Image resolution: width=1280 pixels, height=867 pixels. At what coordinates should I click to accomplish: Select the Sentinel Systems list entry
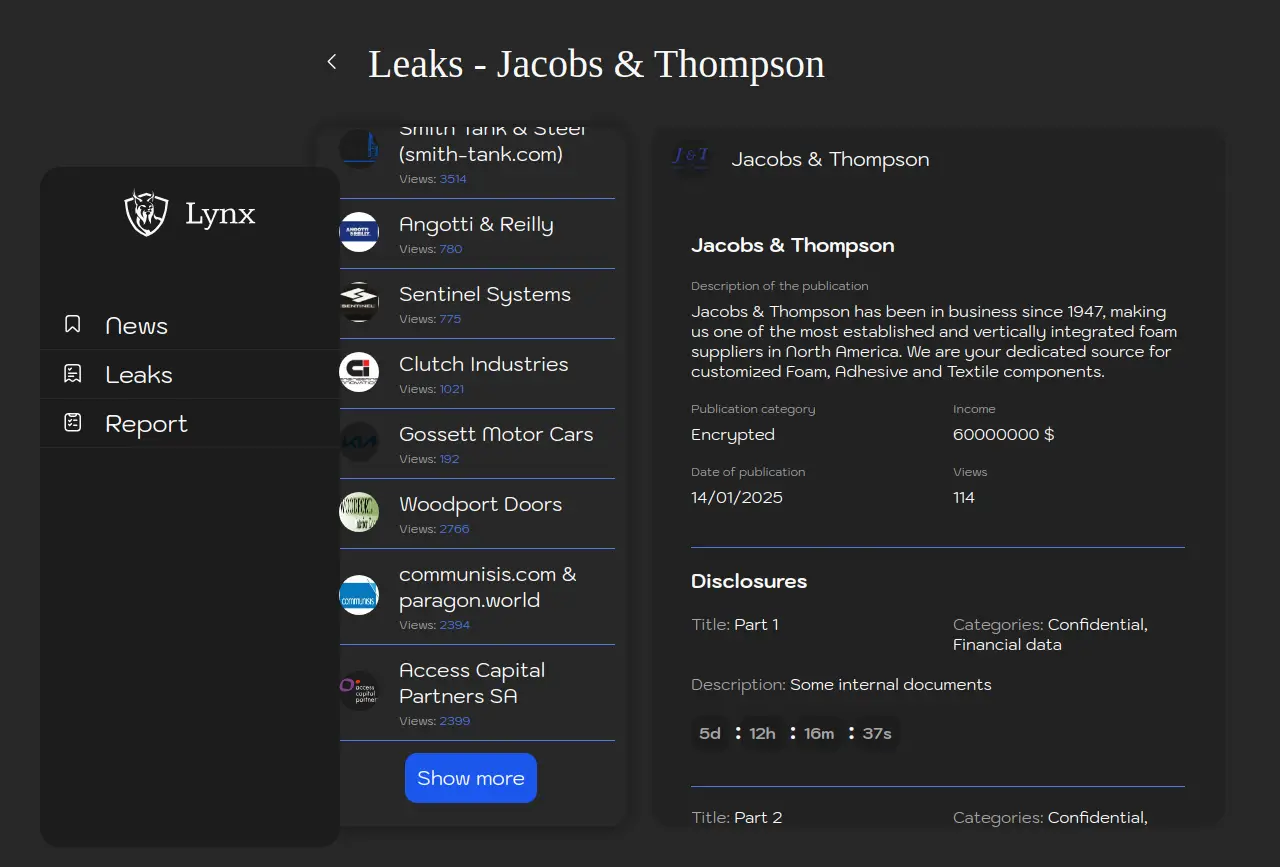coord(485,295)
